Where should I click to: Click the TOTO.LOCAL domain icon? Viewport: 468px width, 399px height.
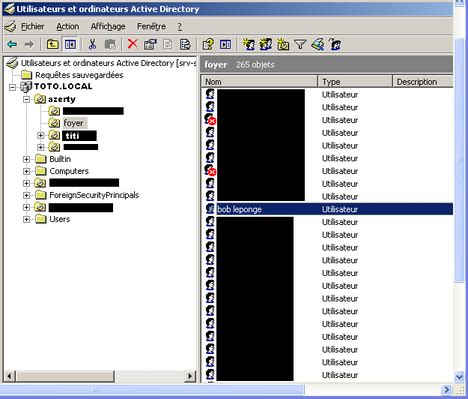(x=26, y=87)
